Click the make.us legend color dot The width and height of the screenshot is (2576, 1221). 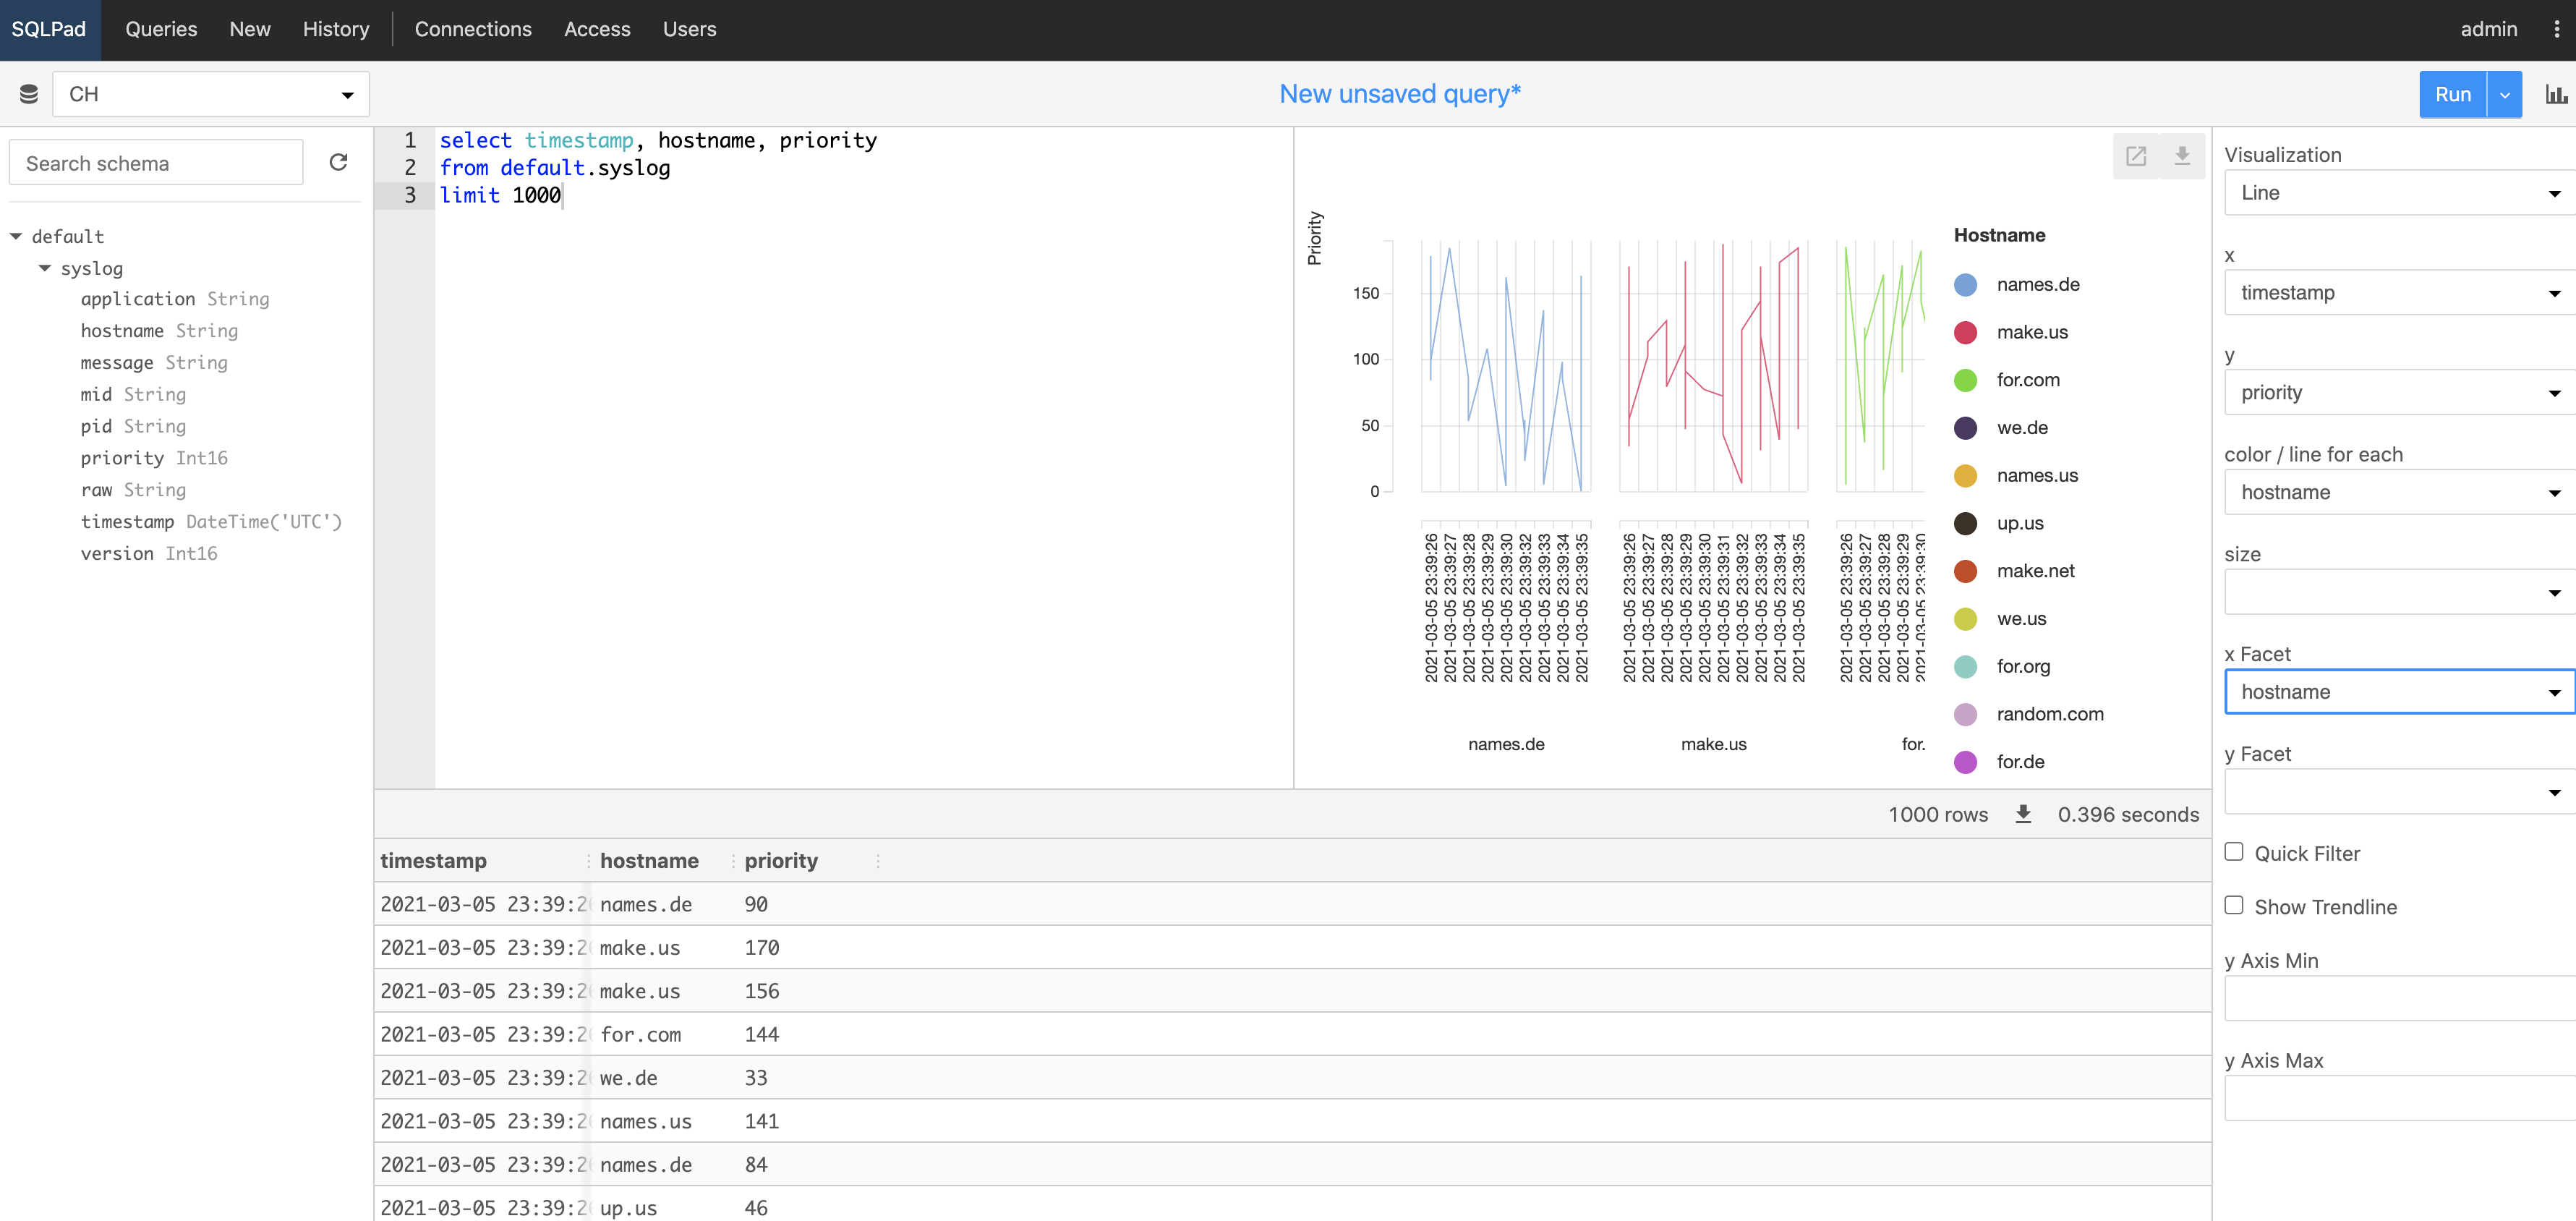coord(1965,332)
